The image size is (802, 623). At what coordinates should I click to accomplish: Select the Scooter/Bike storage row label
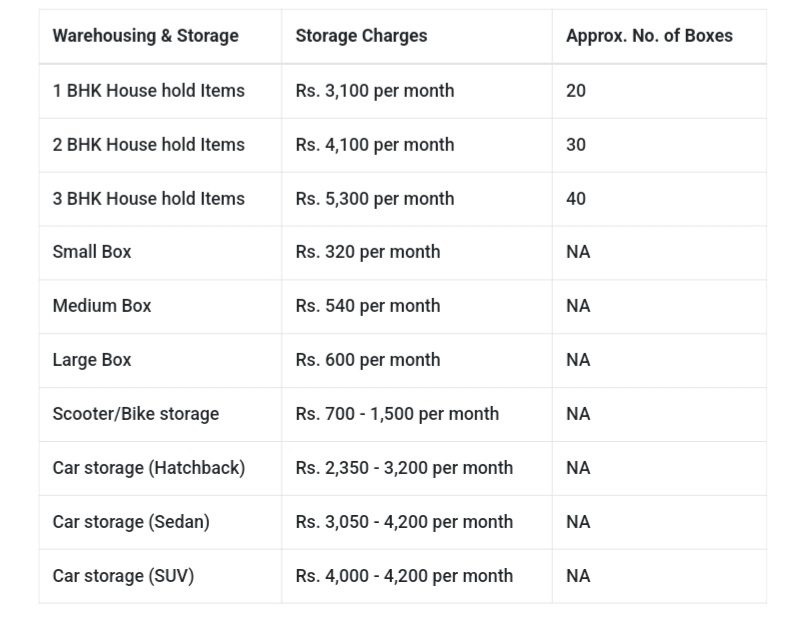(x=135, y=414)
